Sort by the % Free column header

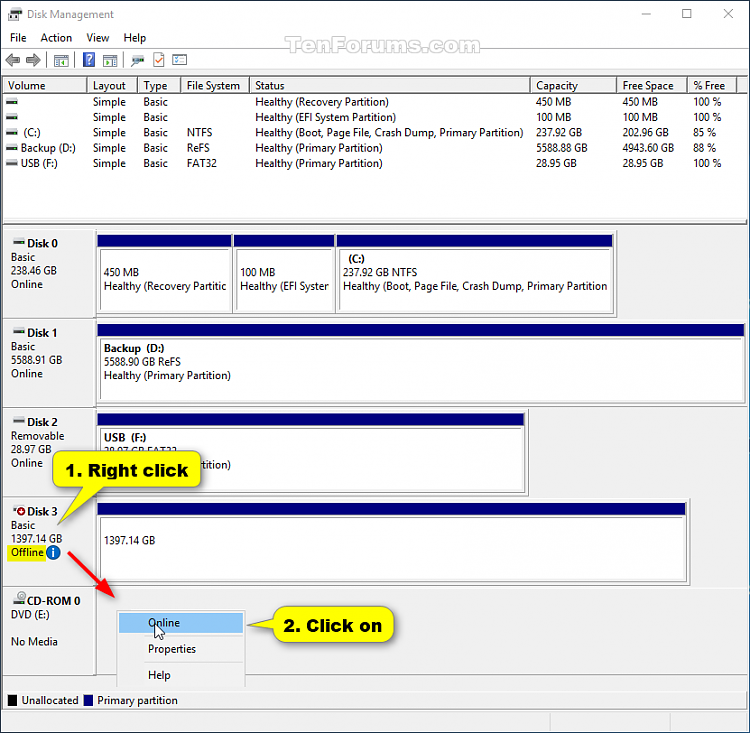(x=712, y=85)
